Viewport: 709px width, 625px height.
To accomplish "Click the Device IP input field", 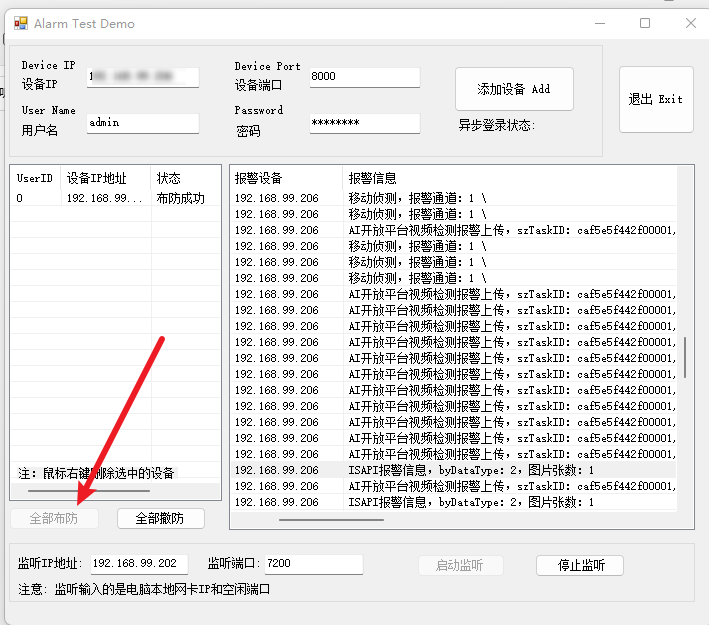I will [143, 77].
